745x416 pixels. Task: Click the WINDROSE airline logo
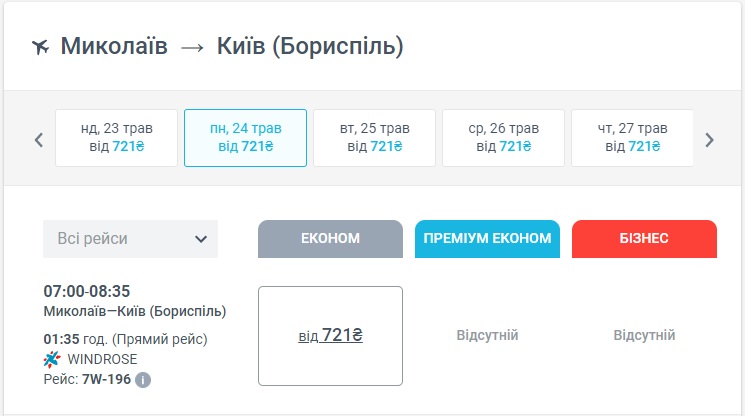[53, 359]
